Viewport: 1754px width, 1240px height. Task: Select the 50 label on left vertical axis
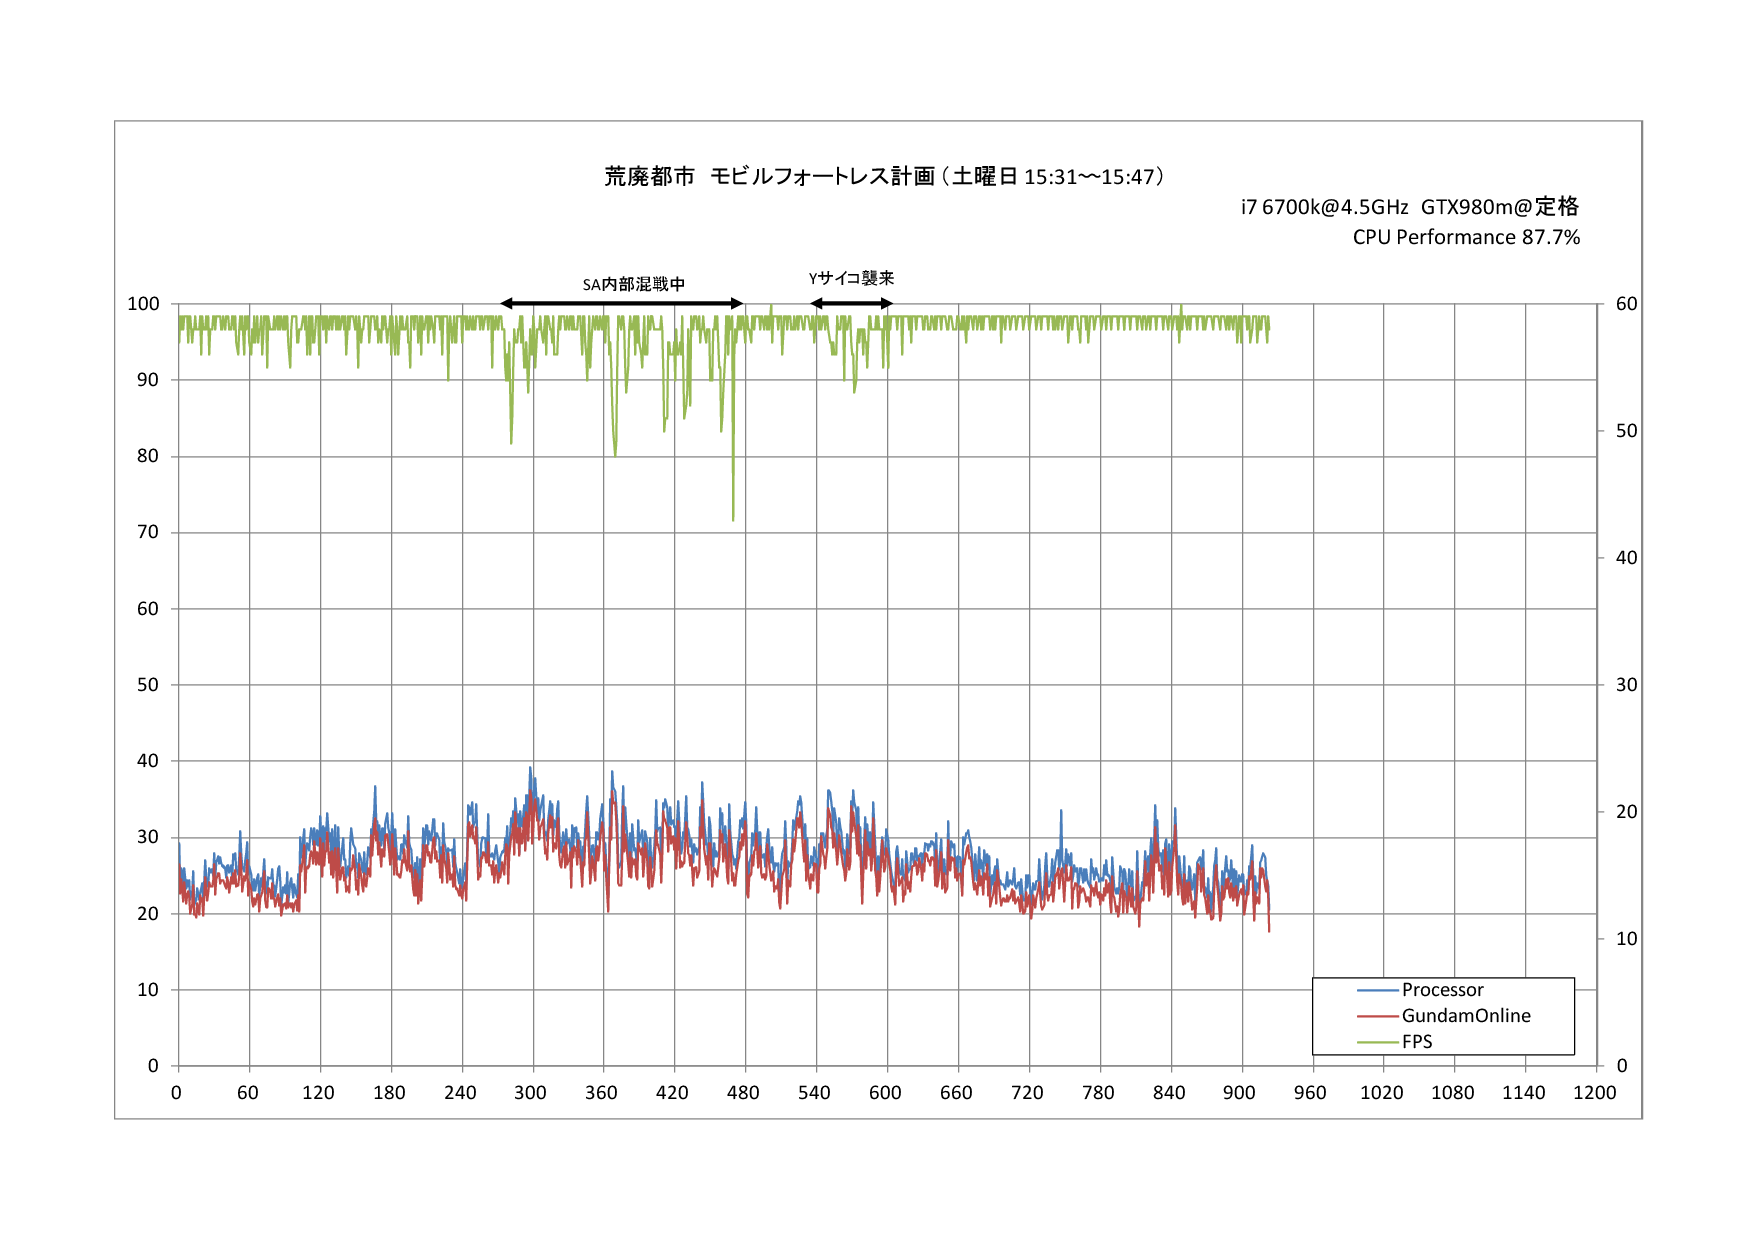(x=147, y=685)
